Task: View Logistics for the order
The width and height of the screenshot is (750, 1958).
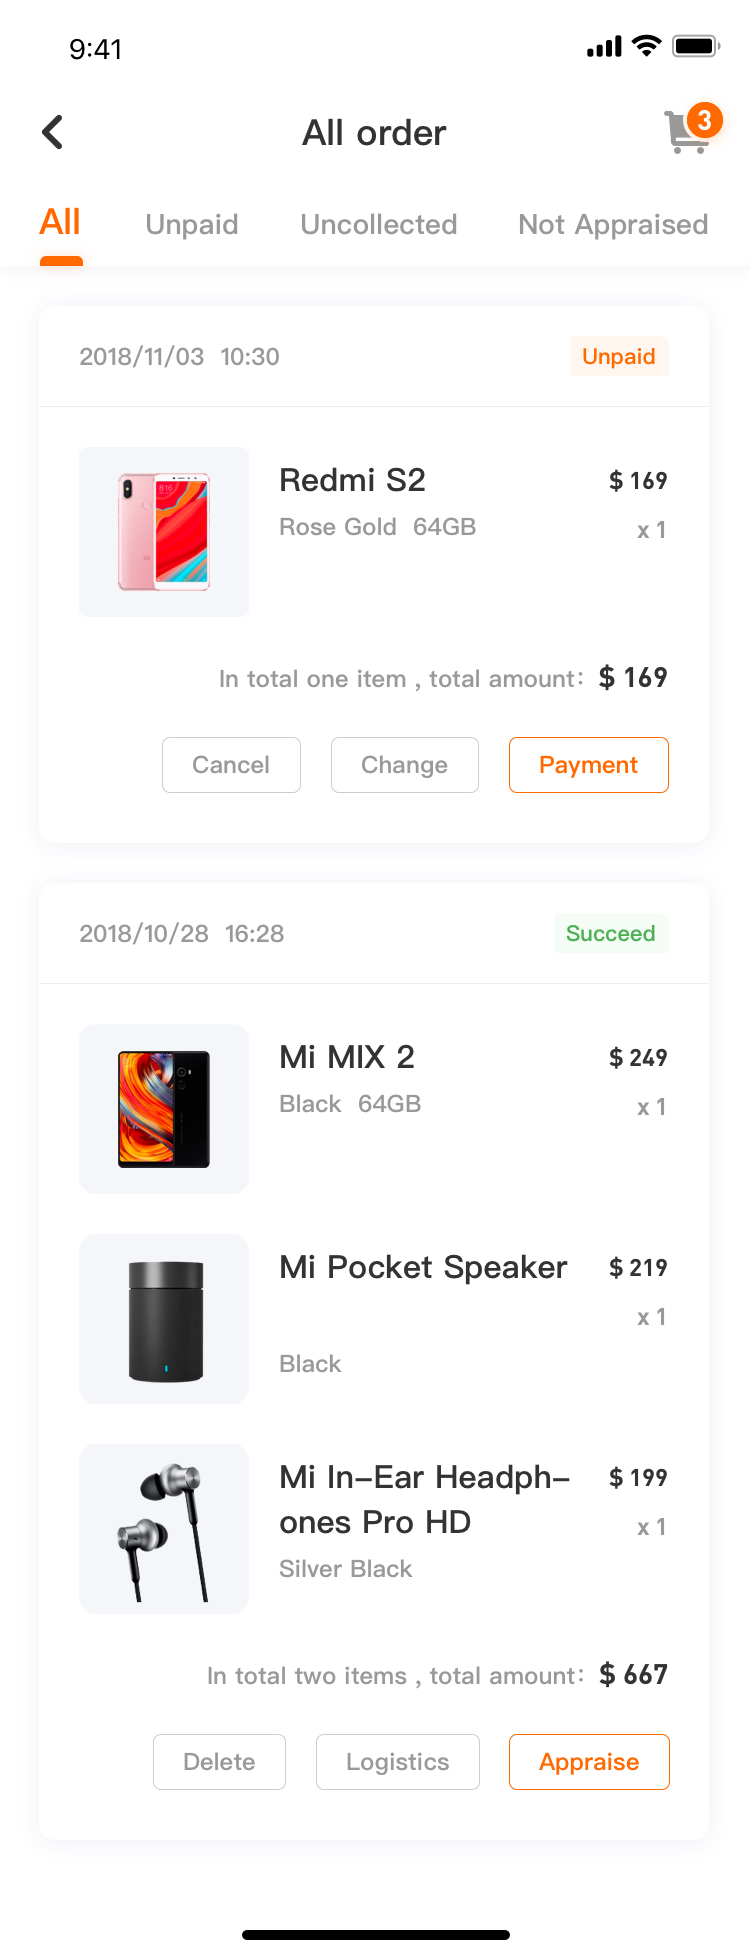Action: tap(398, 1762)
